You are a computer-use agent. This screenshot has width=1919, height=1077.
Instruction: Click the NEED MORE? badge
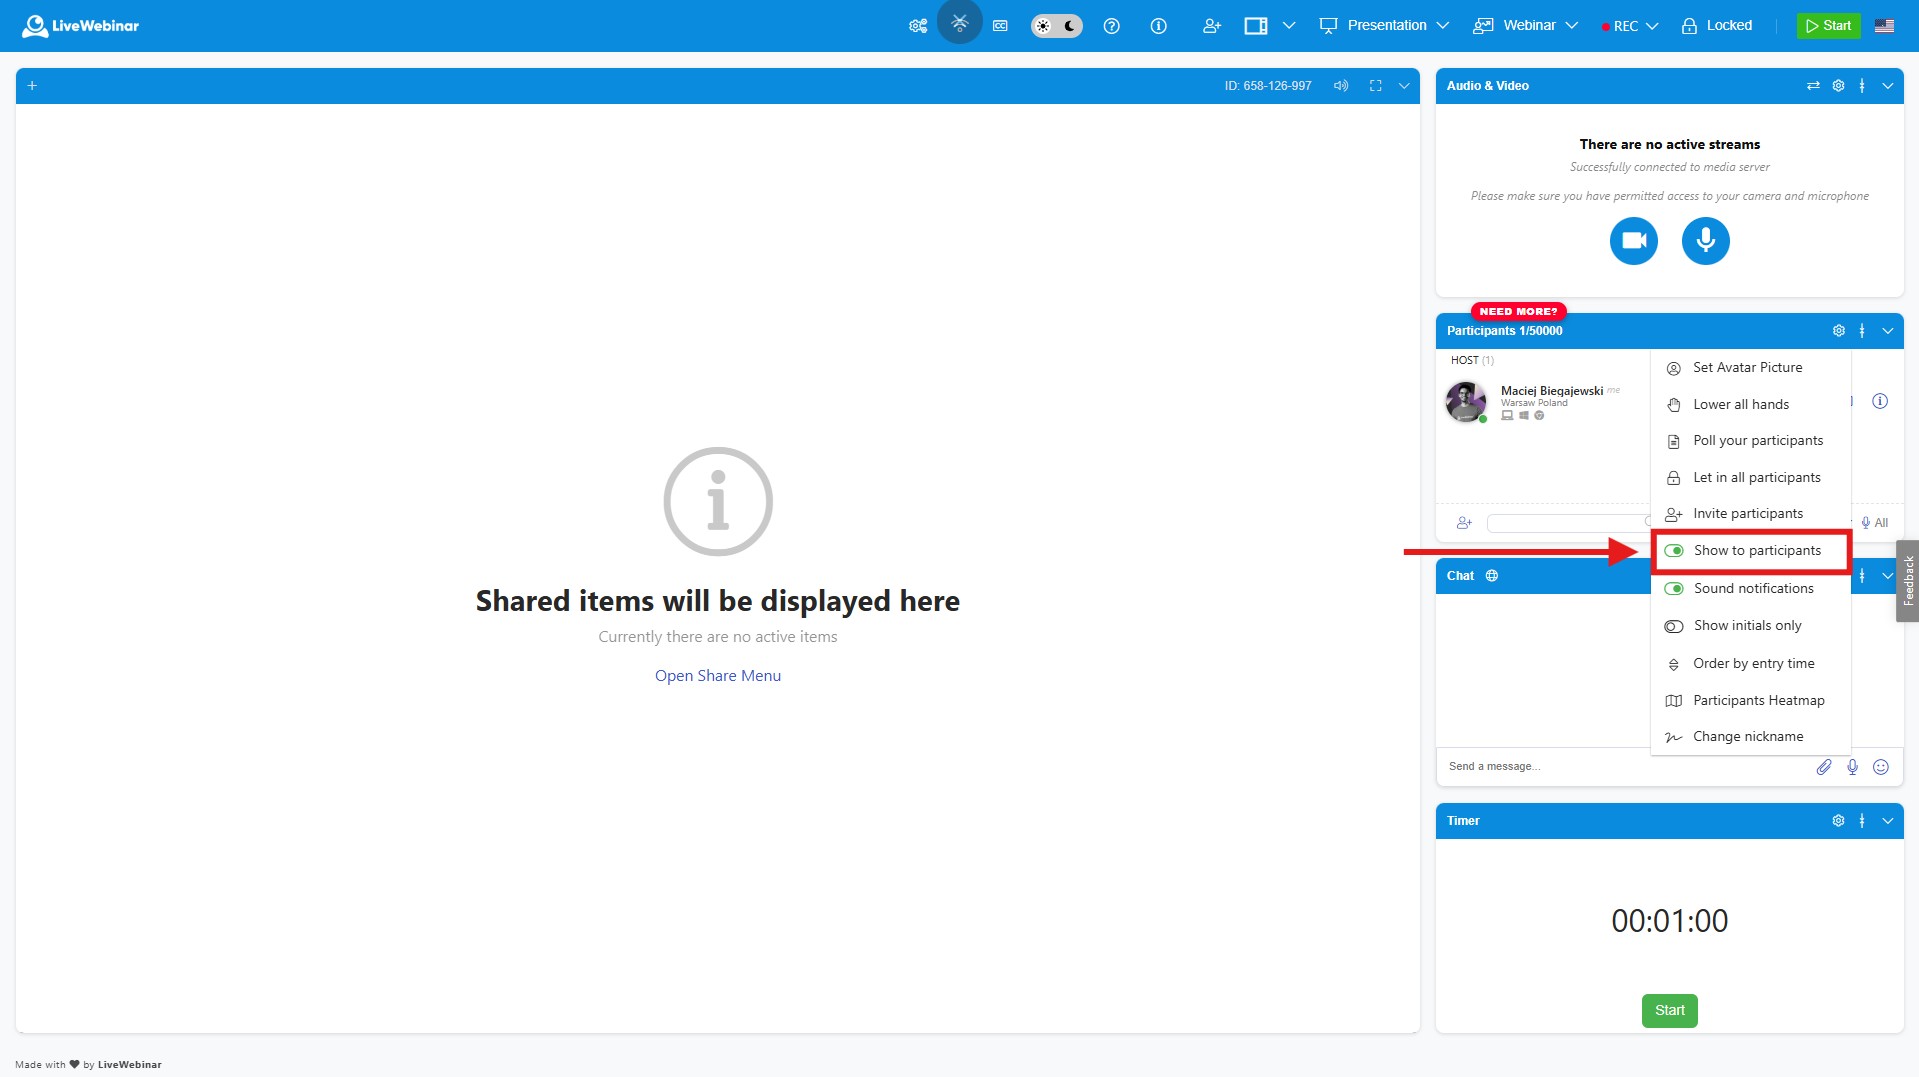coord(1518,311)
